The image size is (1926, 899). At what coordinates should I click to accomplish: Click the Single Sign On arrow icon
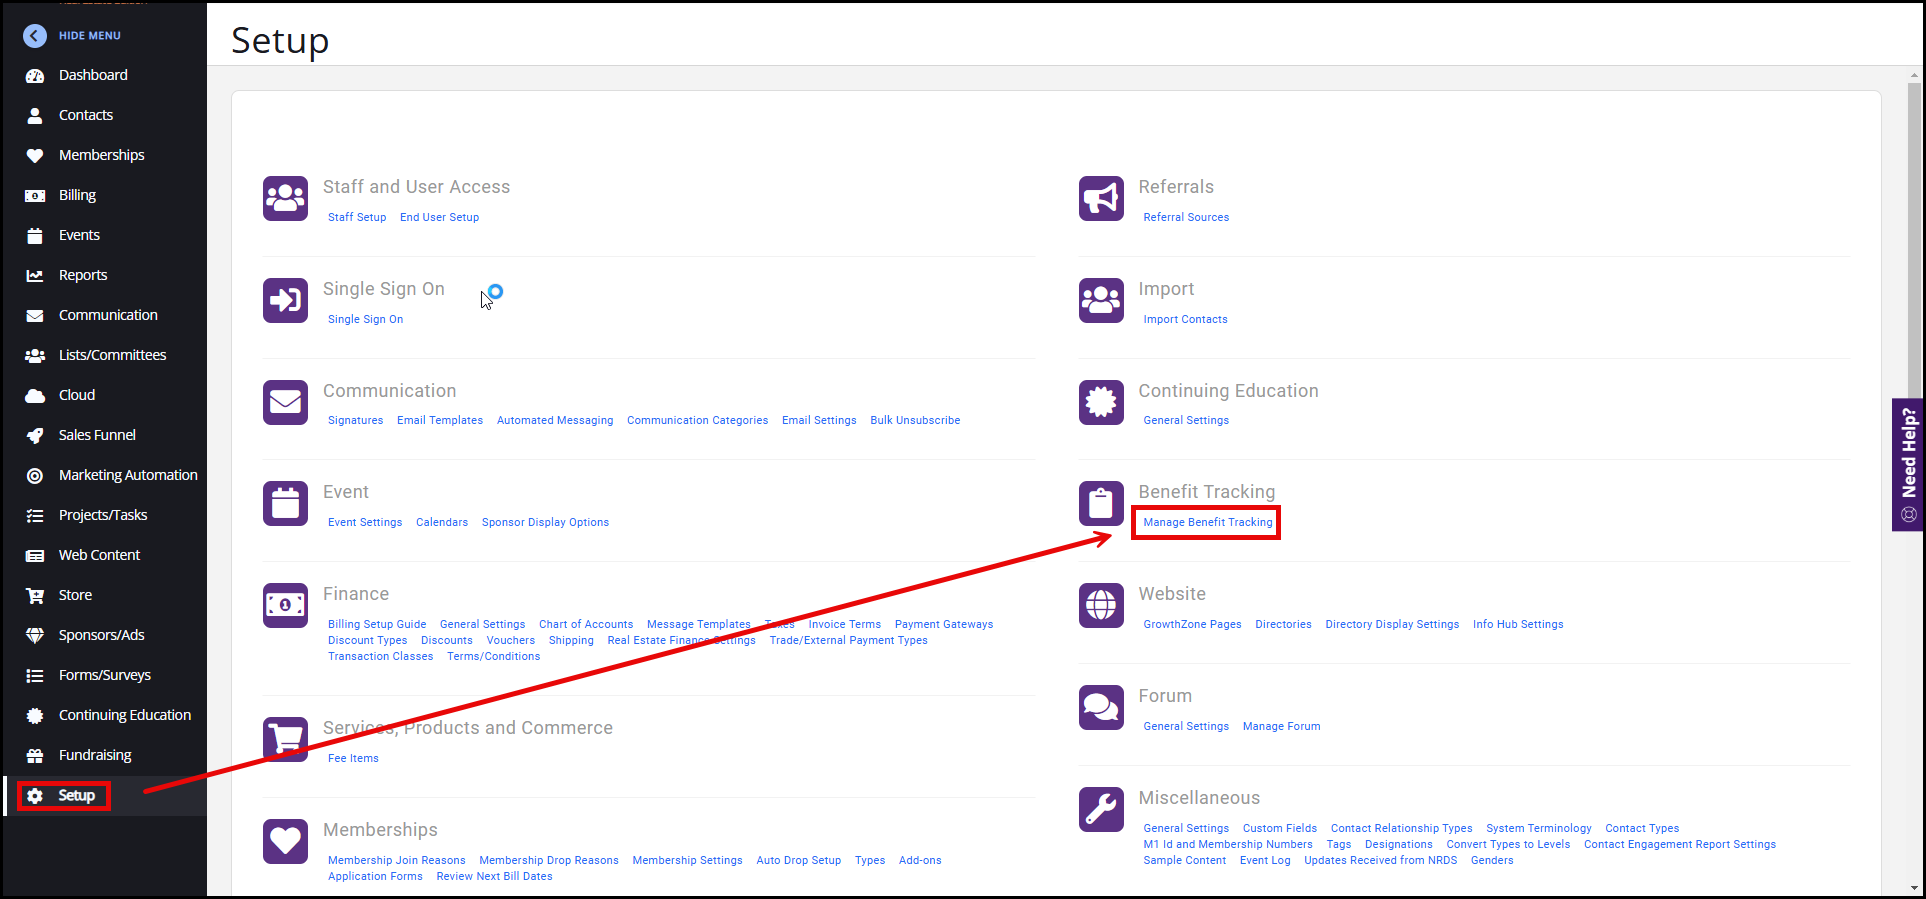coord(285,300)
